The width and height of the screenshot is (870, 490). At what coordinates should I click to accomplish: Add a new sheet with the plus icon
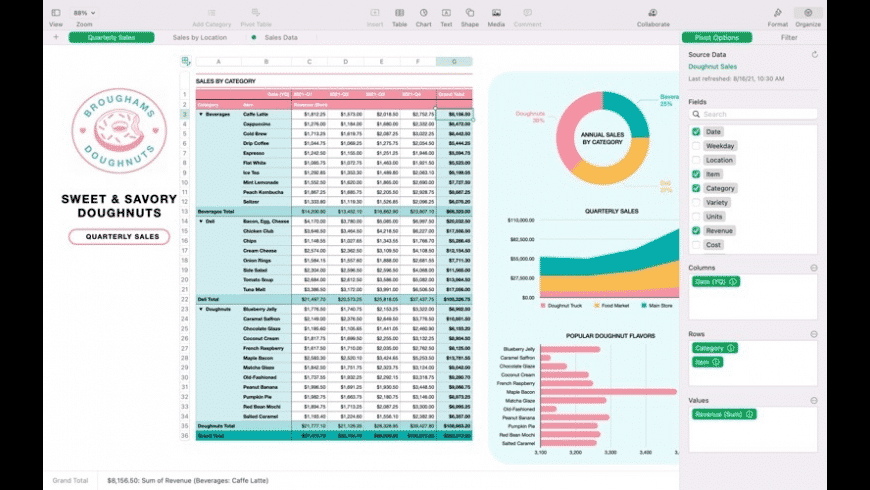56,37
